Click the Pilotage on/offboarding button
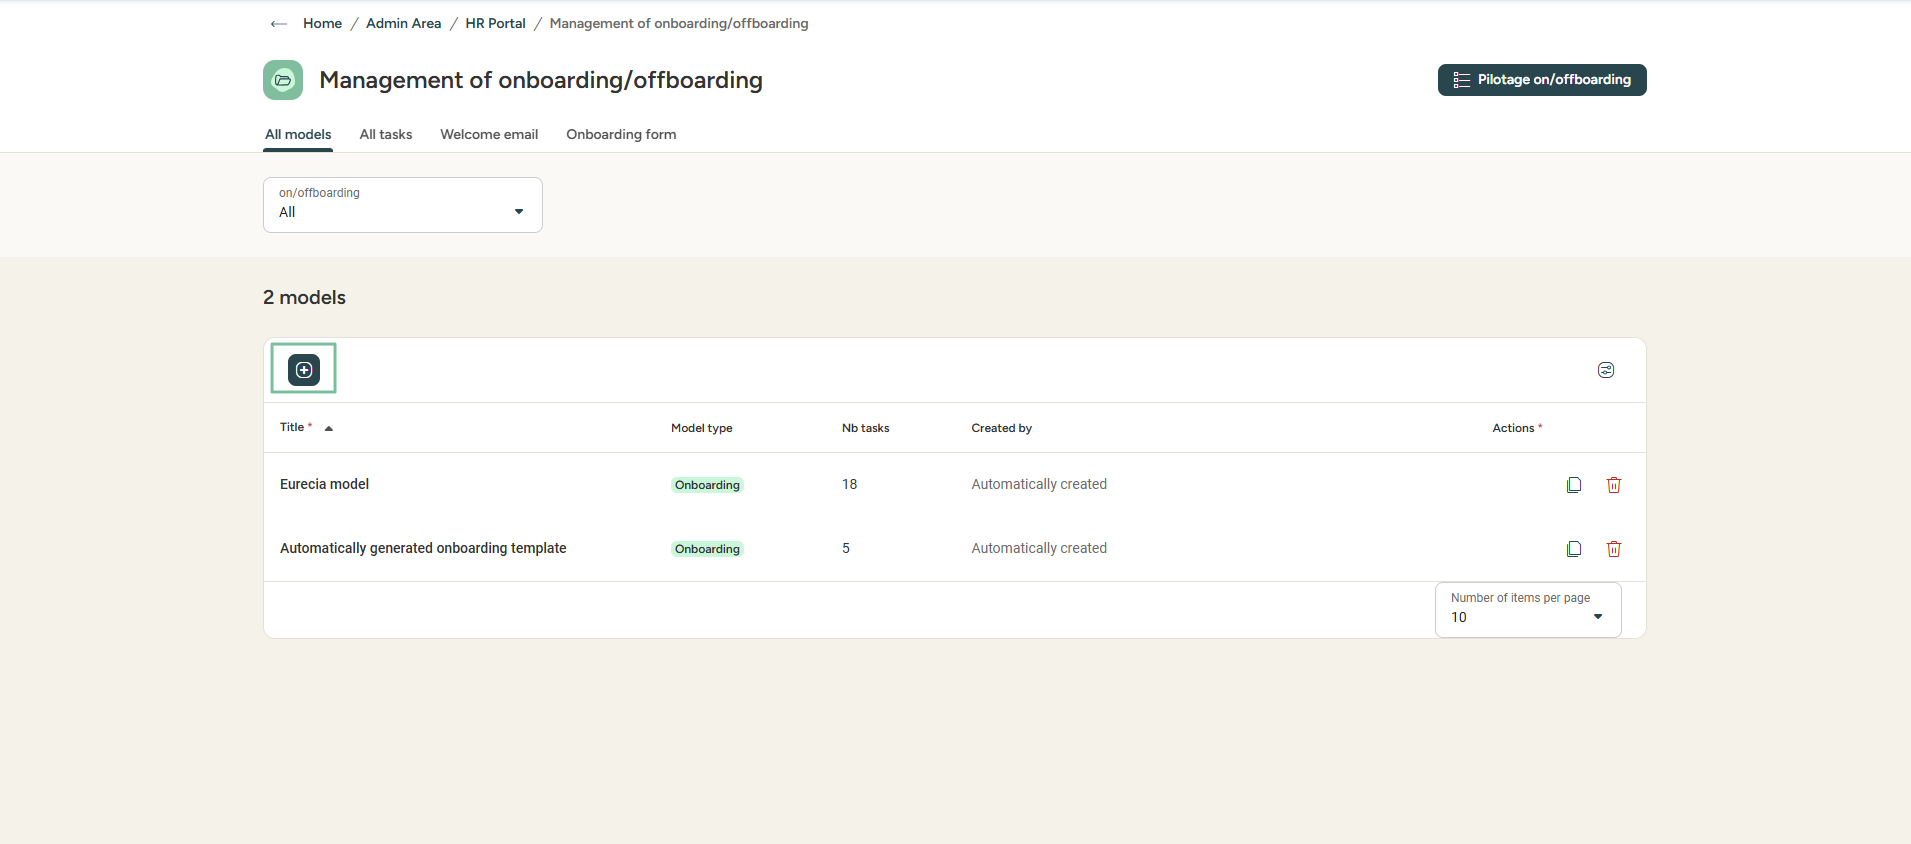Viewport: 1911px width, 844px height. (1541, 80)
